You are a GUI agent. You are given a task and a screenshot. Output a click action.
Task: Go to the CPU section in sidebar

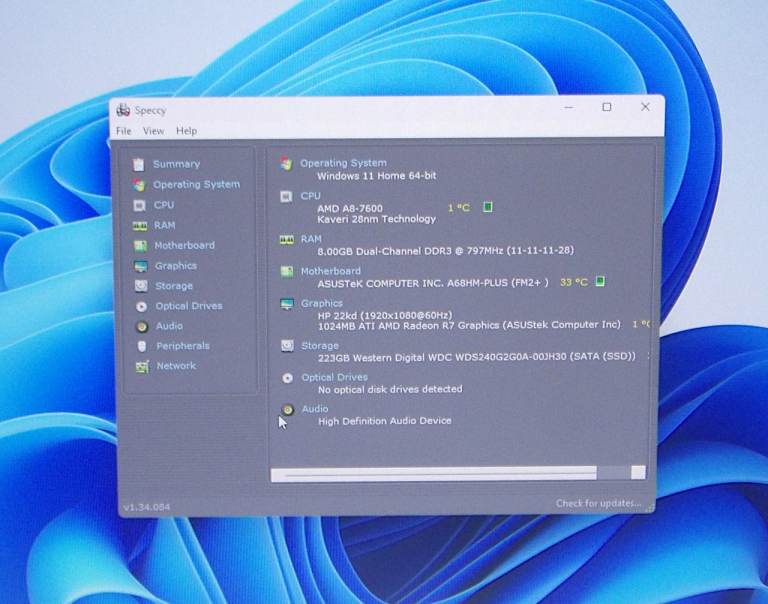164,205
